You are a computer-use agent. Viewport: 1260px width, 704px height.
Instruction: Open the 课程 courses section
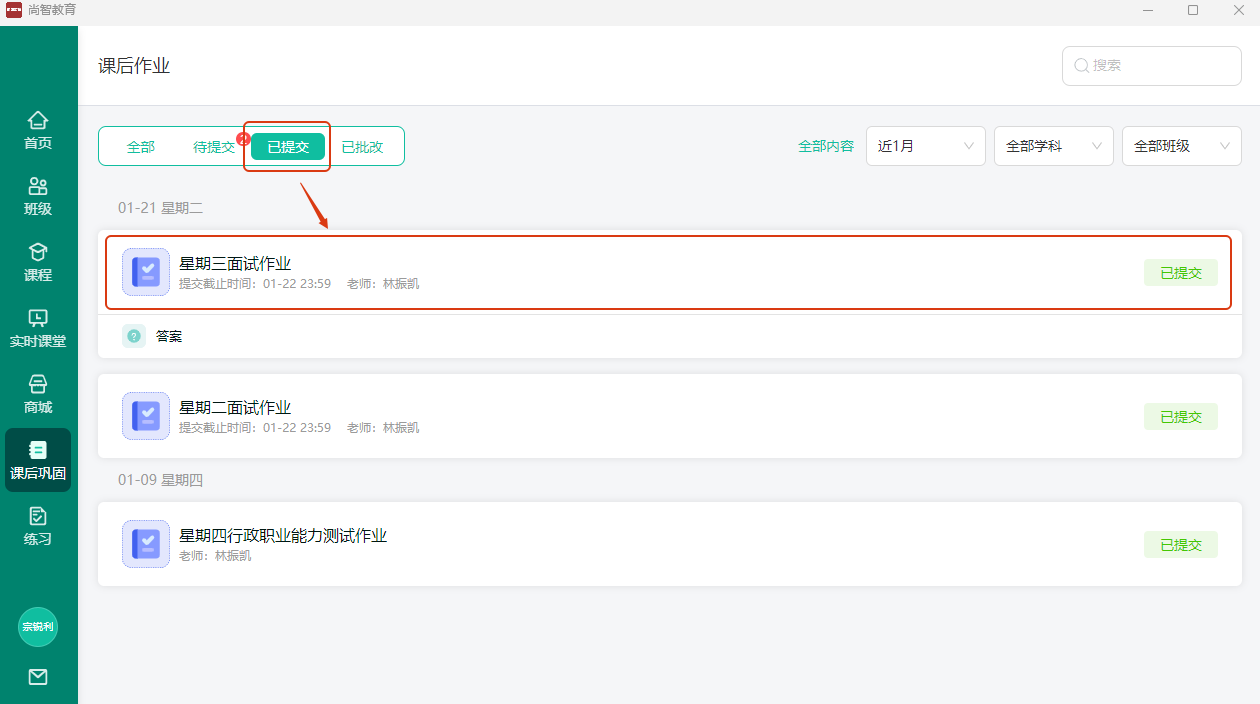pyautogui.click(x=38, y=263)
